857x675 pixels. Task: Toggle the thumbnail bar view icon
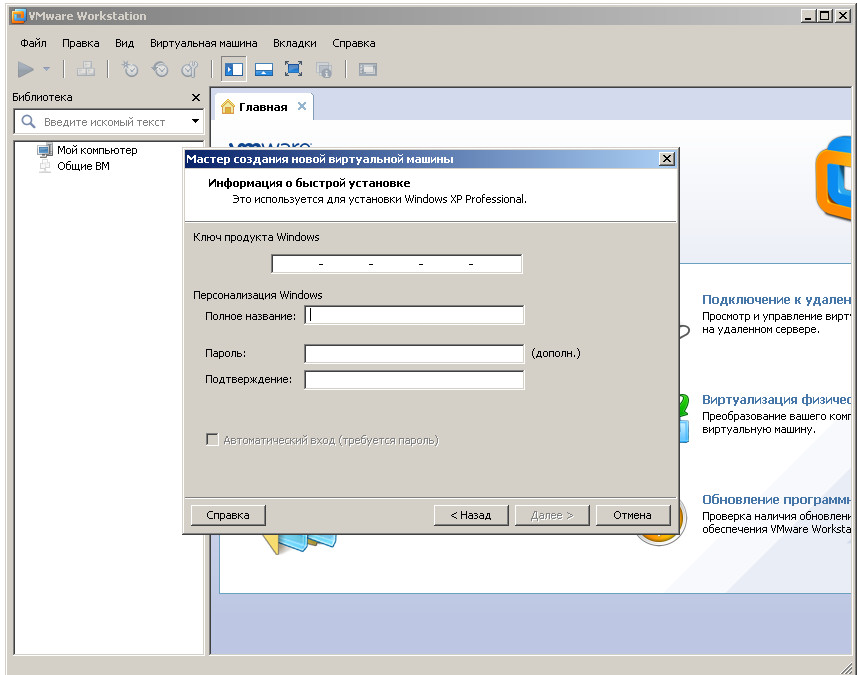click(x=264, y=69)
